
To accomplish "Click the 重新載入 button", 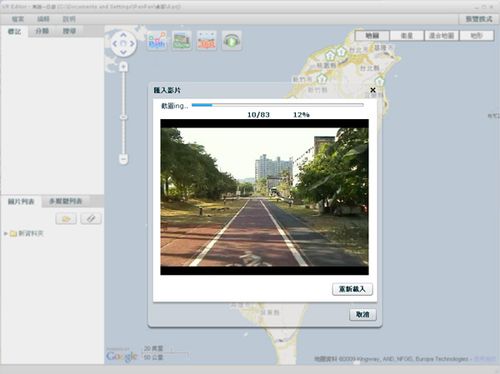I will pos(352,289).
